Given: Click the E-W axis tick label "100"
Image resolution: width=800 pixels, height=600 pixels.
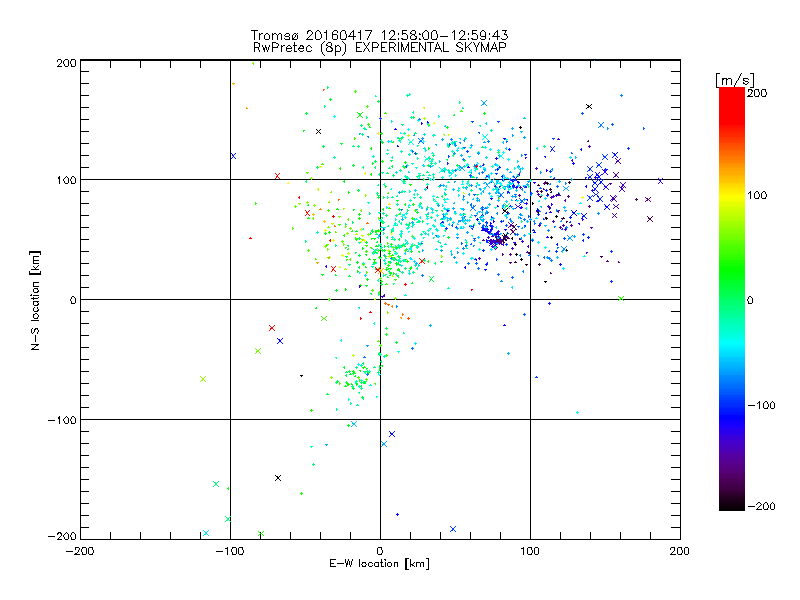Looking at the screenshot, I should coord(530,551).
